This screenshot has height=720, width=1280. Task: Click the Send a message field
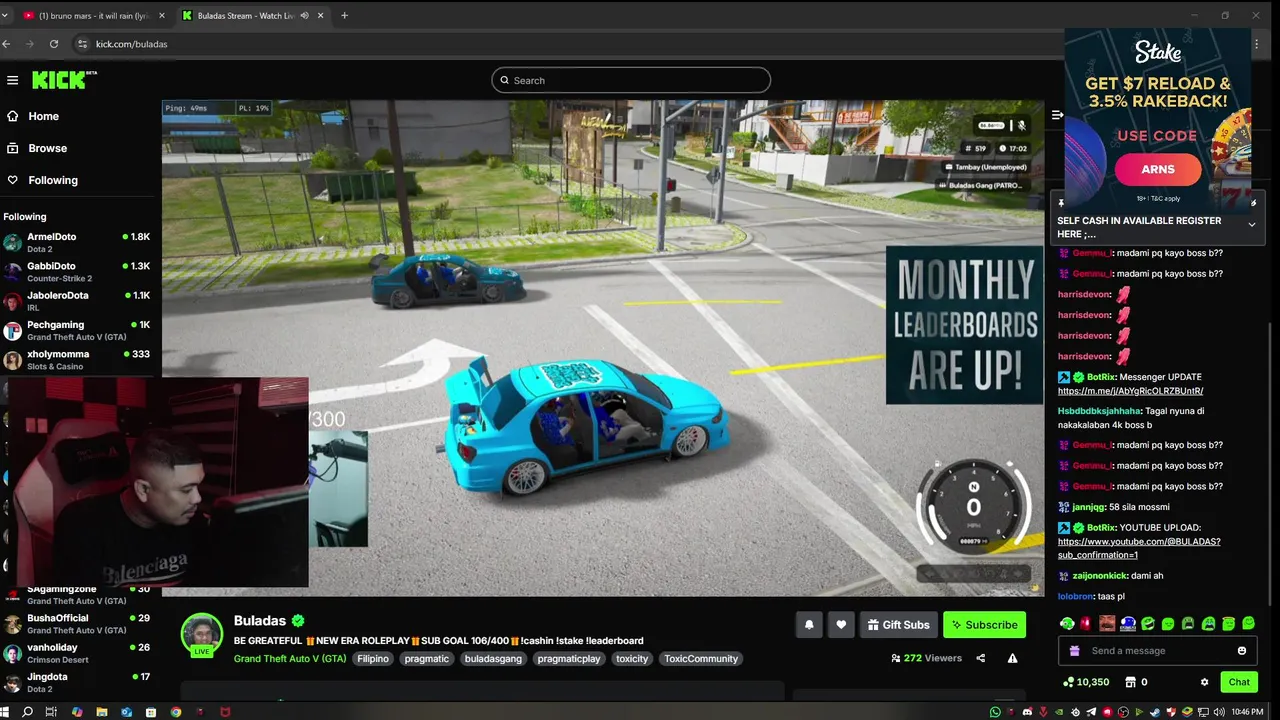[x=1158, y=651]
